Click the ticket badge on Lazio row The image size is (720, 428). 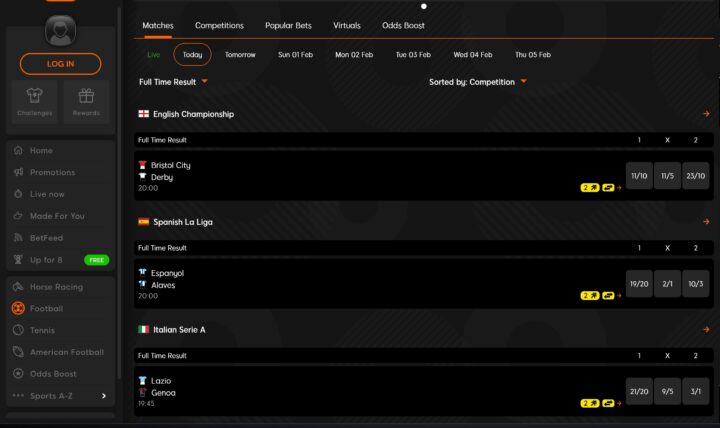tap(608, 403)
